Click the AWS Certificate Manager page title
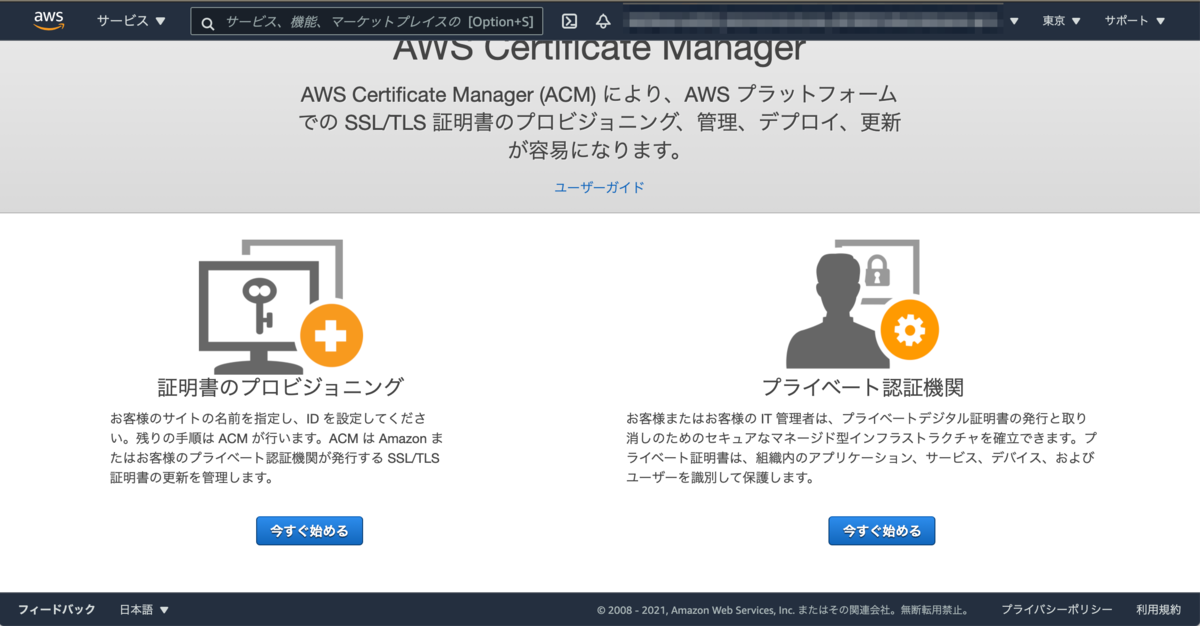 click(599, 48)
